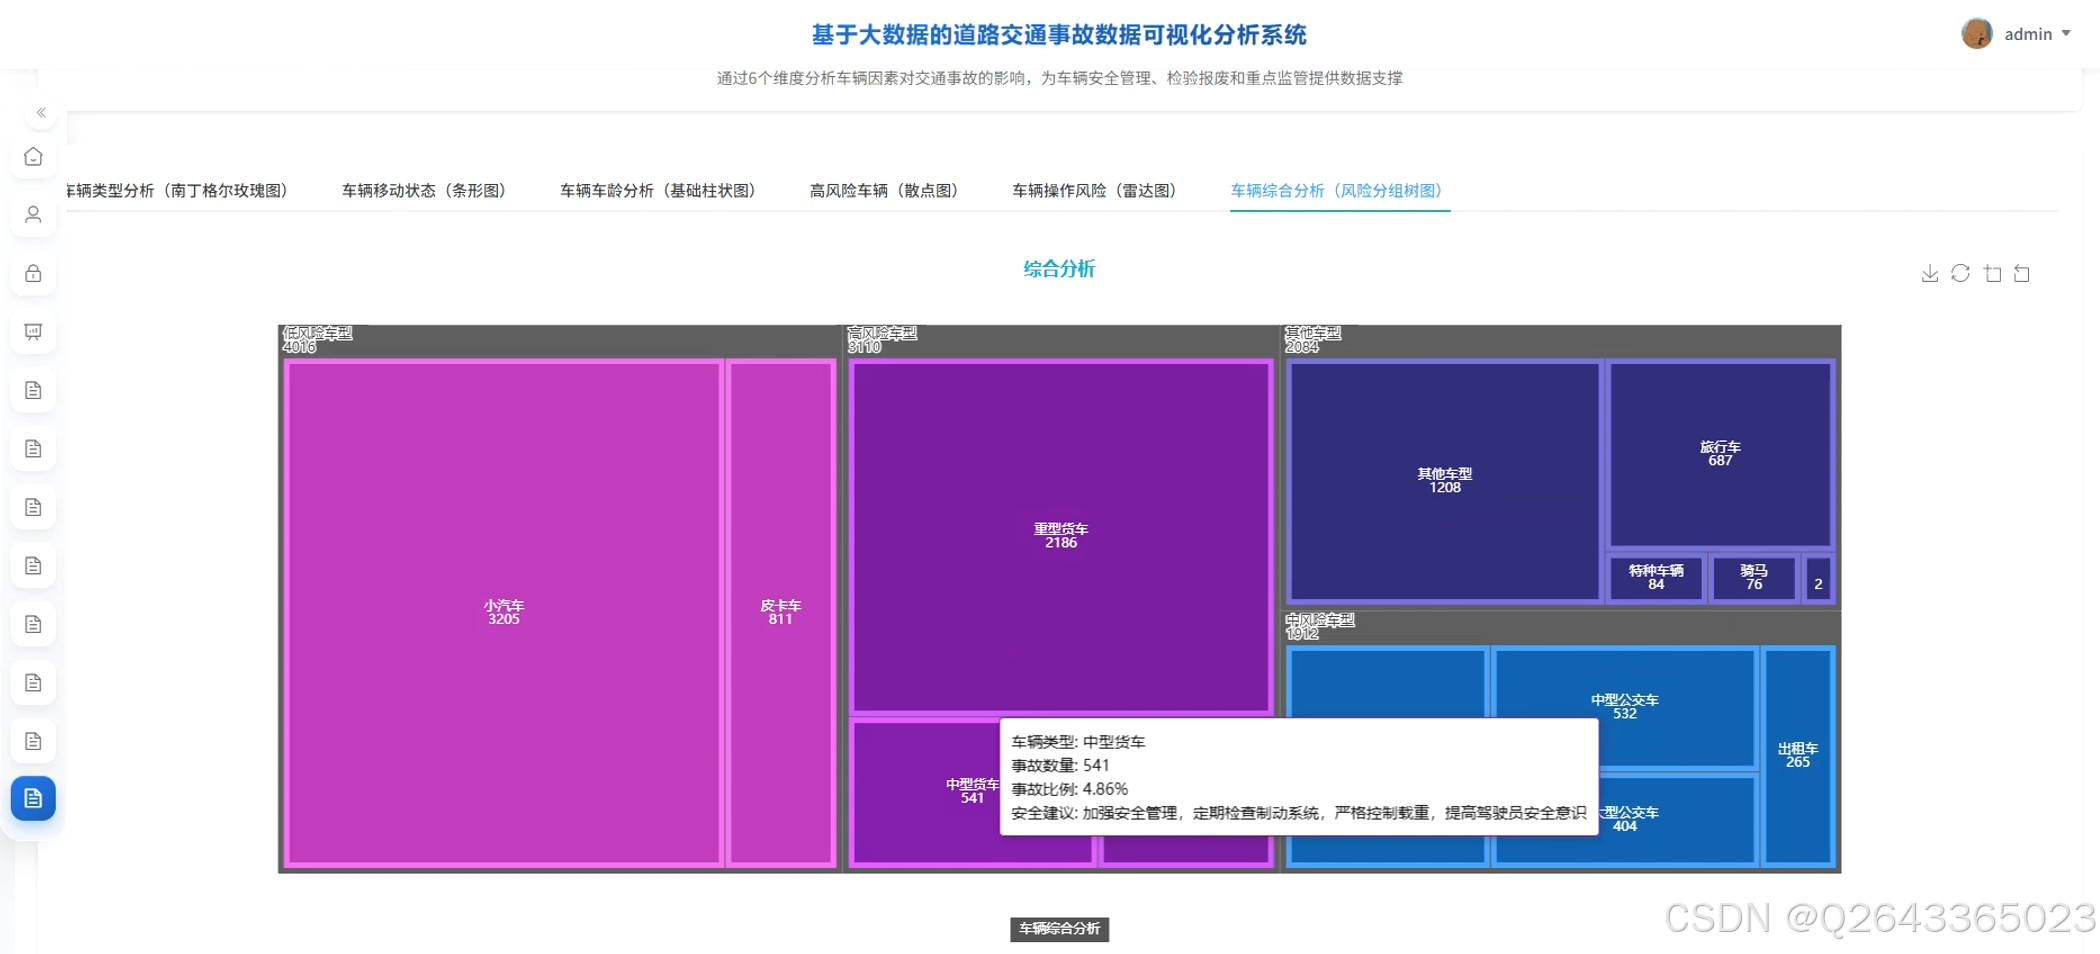Select the user profile icon in sidebar
This screenshot has width=2100, height=954.
[x=33, y=214]
